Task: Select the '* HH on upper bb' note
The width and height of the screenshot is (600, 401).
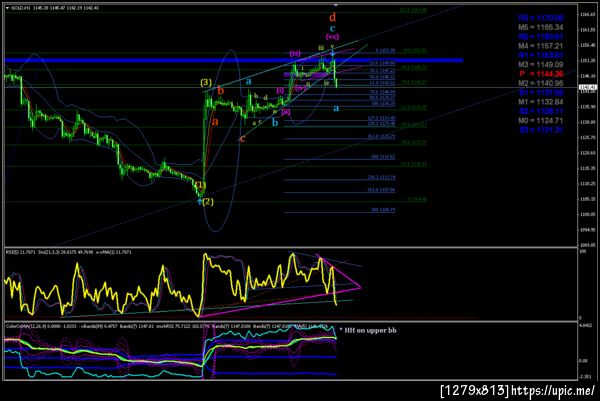Action: [368, 330]
